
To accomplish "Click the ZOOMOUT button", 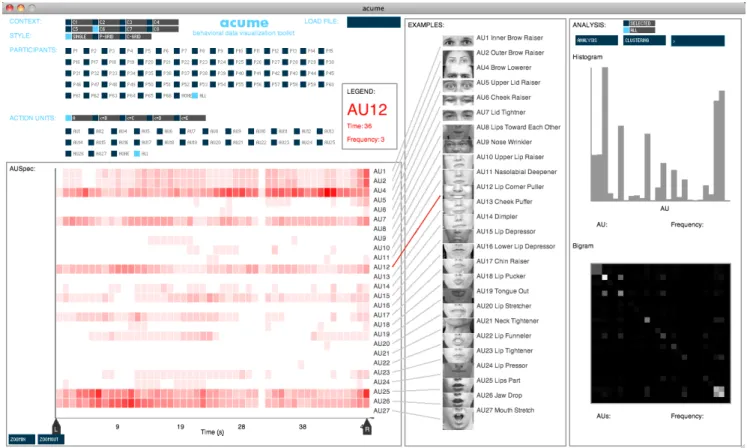I will [x=51, y=439].
